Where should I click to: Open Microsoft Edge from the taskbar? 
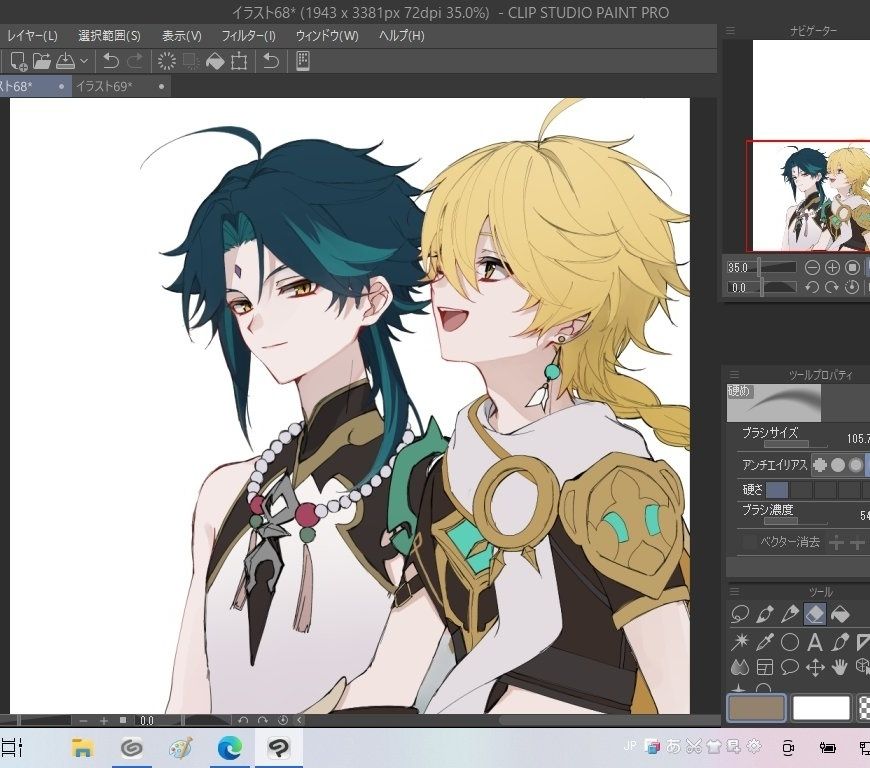[x=230, y=748]
